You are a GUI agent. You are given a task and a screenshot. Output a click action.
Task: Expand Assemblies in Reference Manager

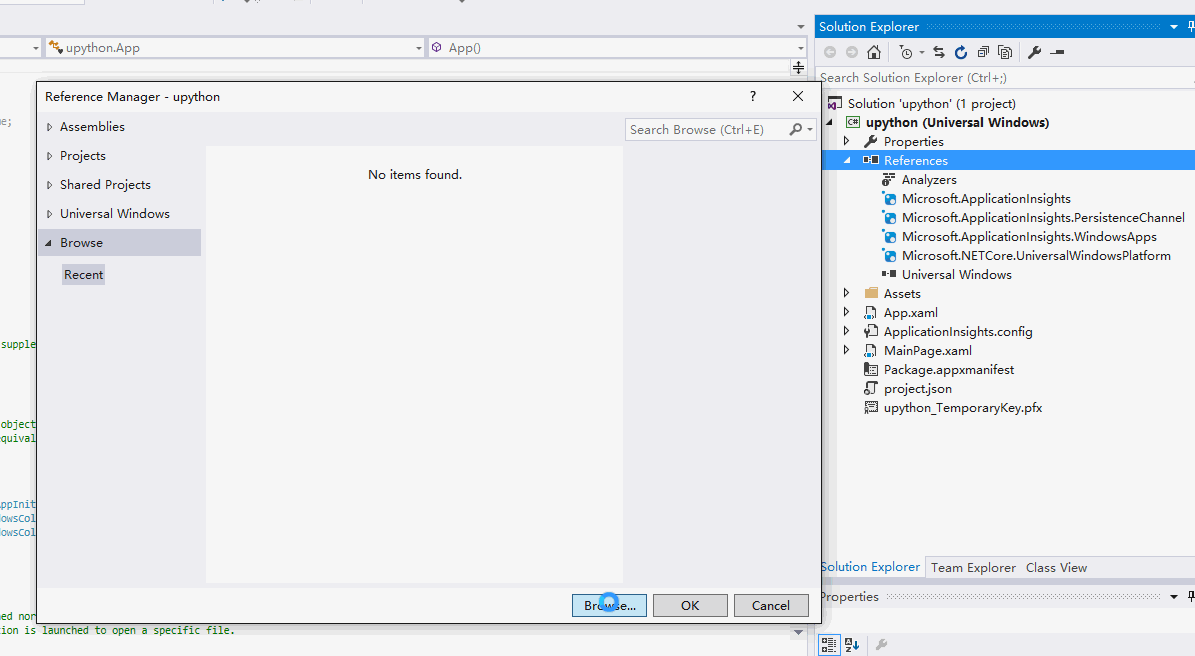(50, 127)
